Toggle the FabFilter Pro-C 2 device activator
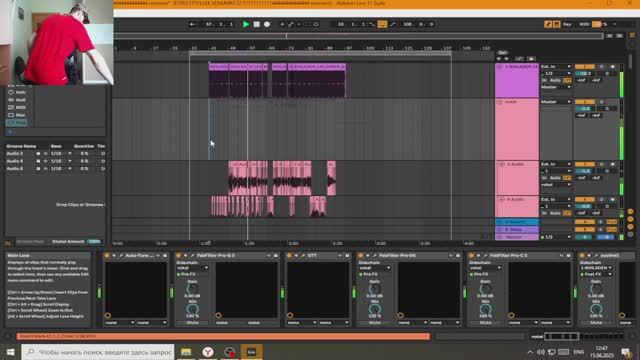640x360 pixels. click(x=471, y=256)
